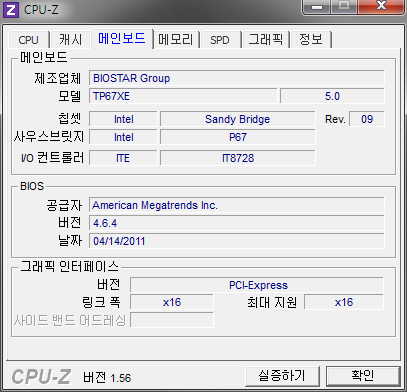This screenshot has width=407, height=392.
Task: Minimize the CPU-Z window
Action: tap(317, 7)
